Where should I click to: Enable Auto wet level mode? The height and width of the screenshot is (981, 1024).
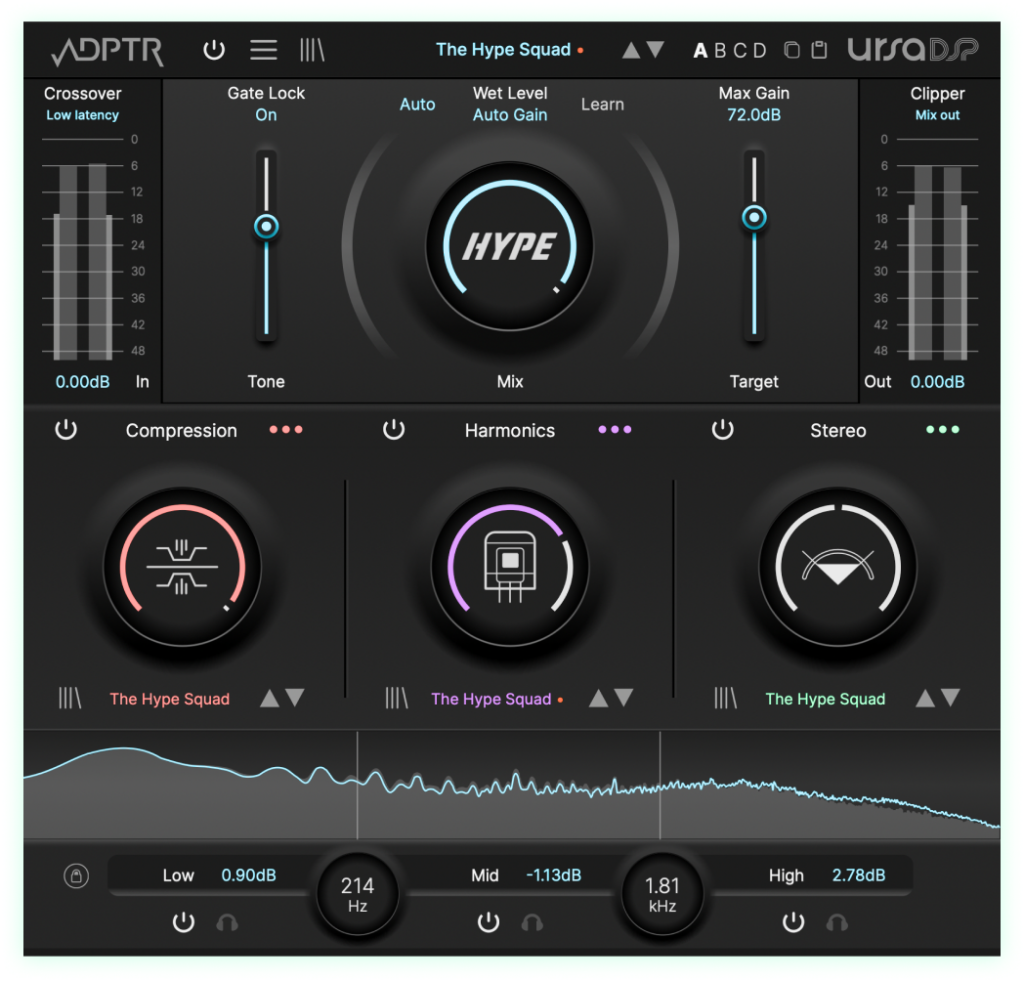pyautogui.click(x=417, y=105)
